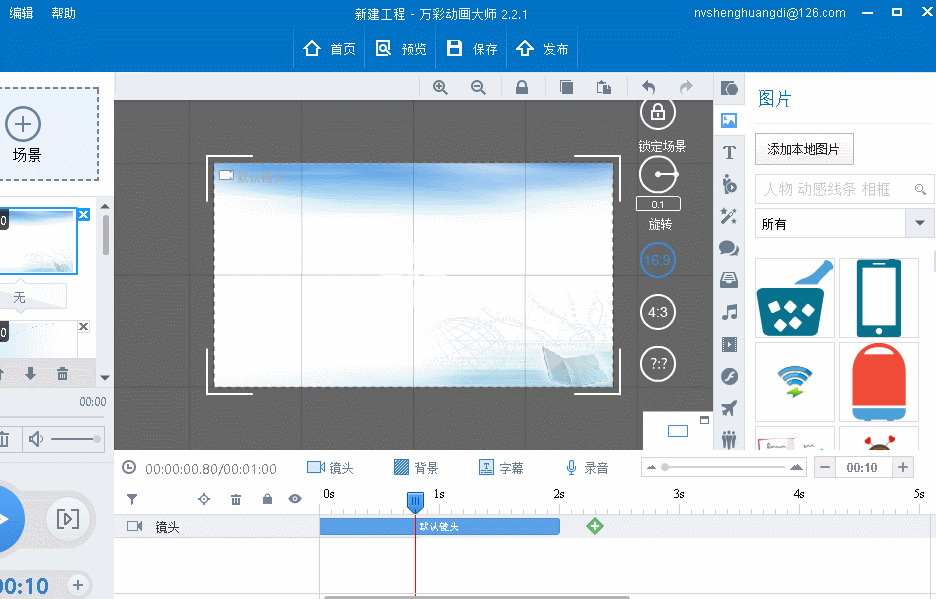
Task: Select the ice bucket picture thumbnail
Action: pos(795,297)
